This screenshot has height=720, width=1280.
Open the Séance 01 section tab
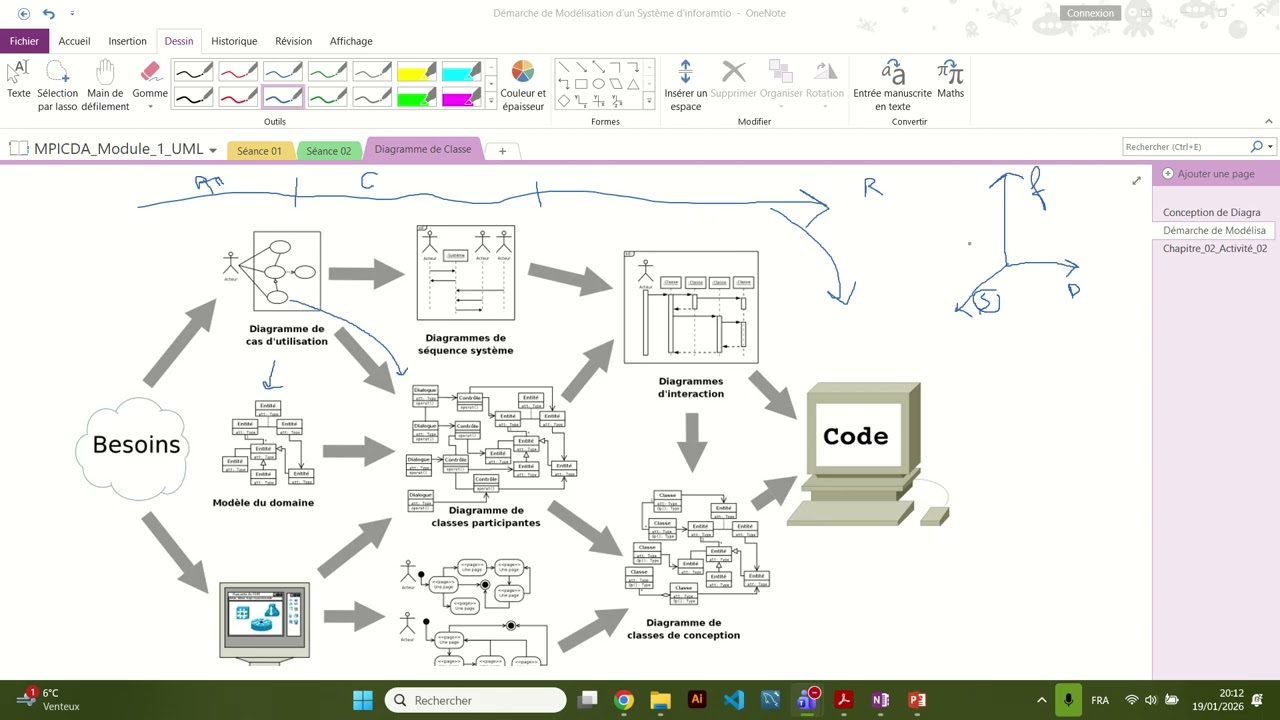pyautogui.click(x=259, y=151)
